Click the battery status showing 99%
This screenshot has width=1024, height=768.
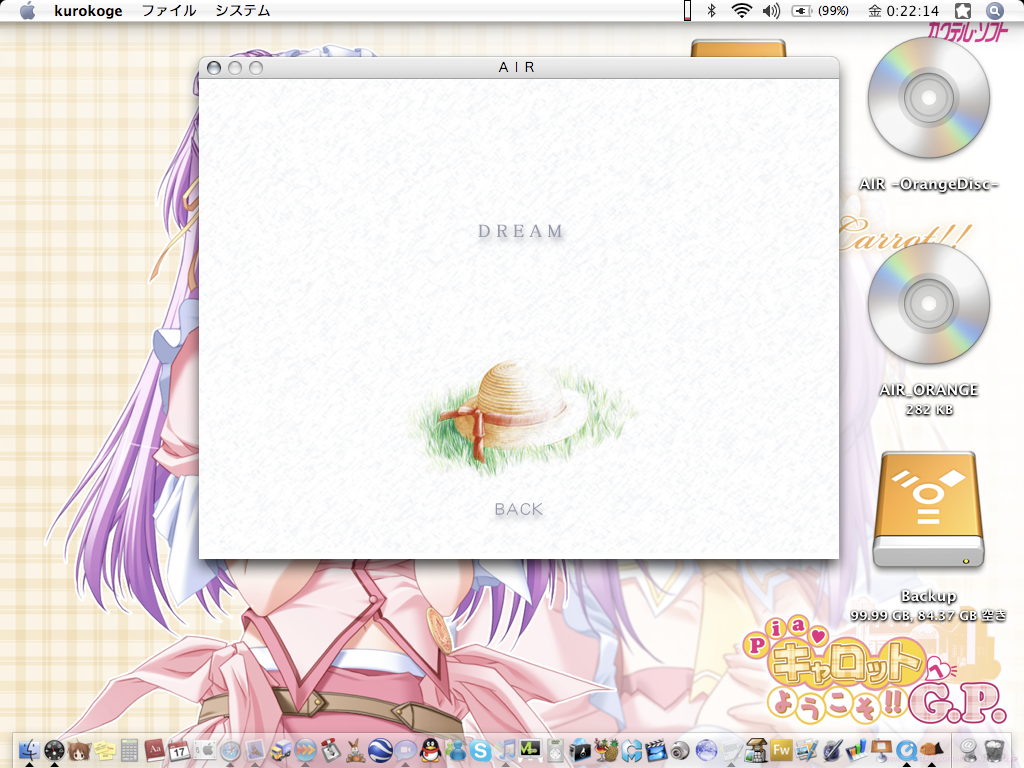click(820, 10)
